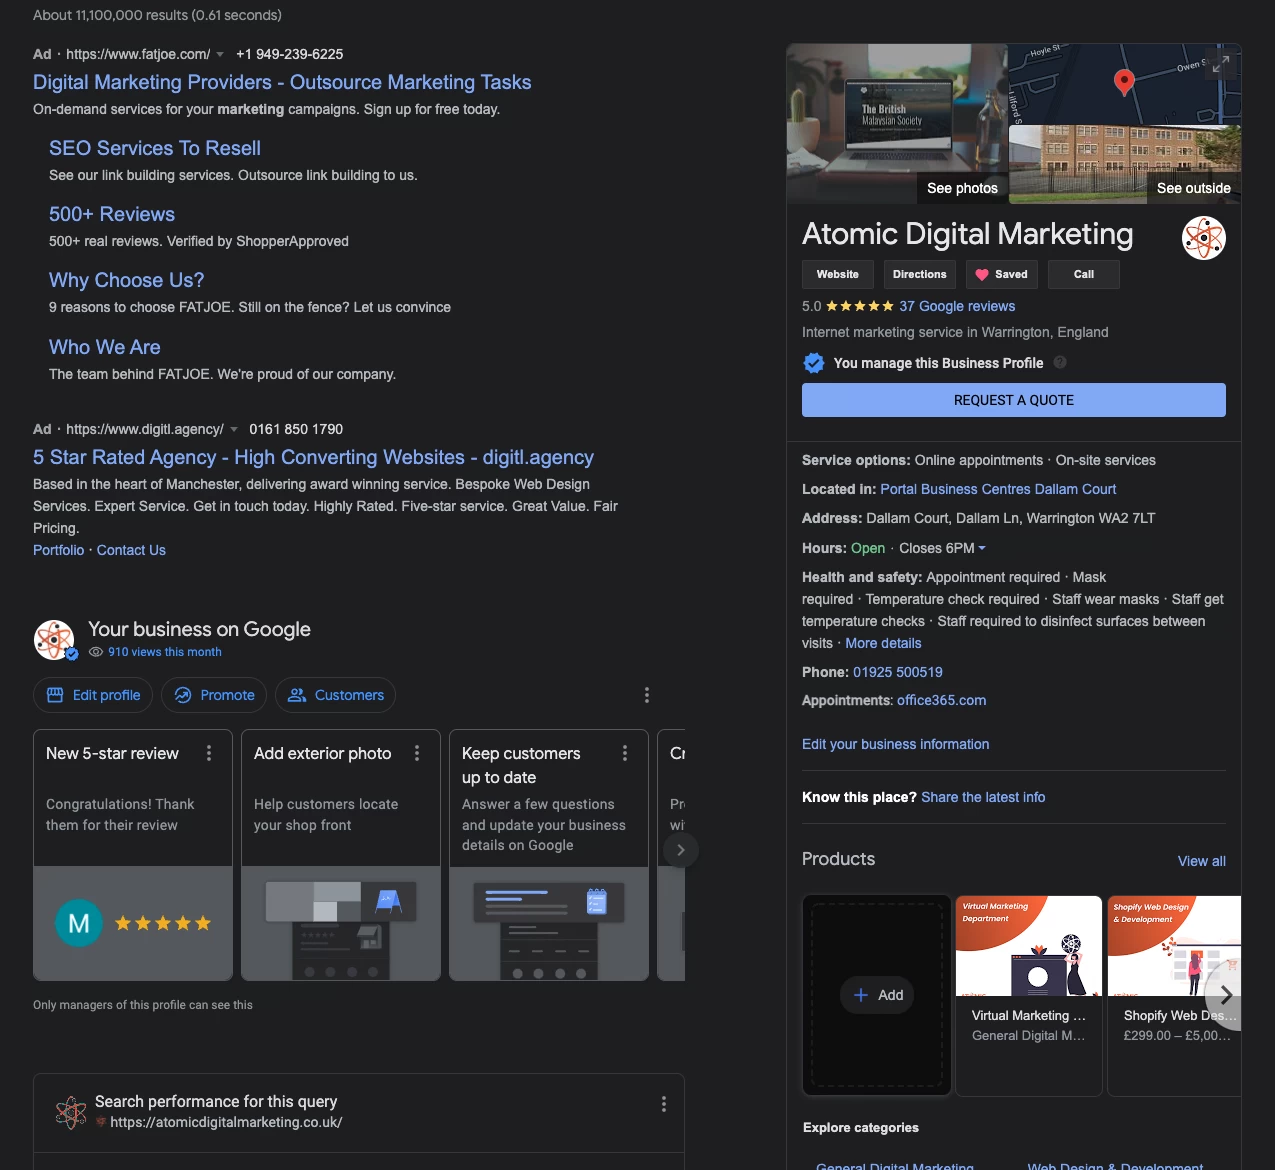Click REQUEST A QUOTE button
This screenshot has height=1170, width=1275.
point(1014,400)
